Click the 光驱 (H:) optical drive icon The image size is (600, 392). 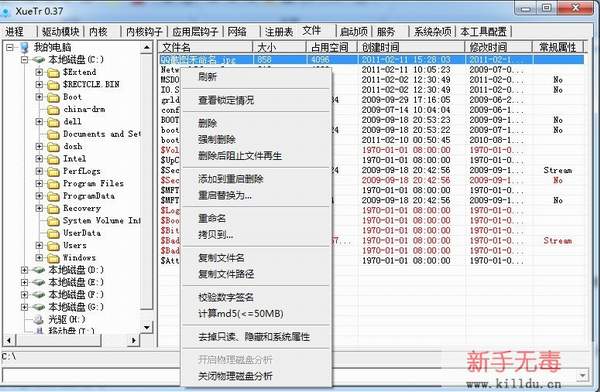click(x=39, y=319)
